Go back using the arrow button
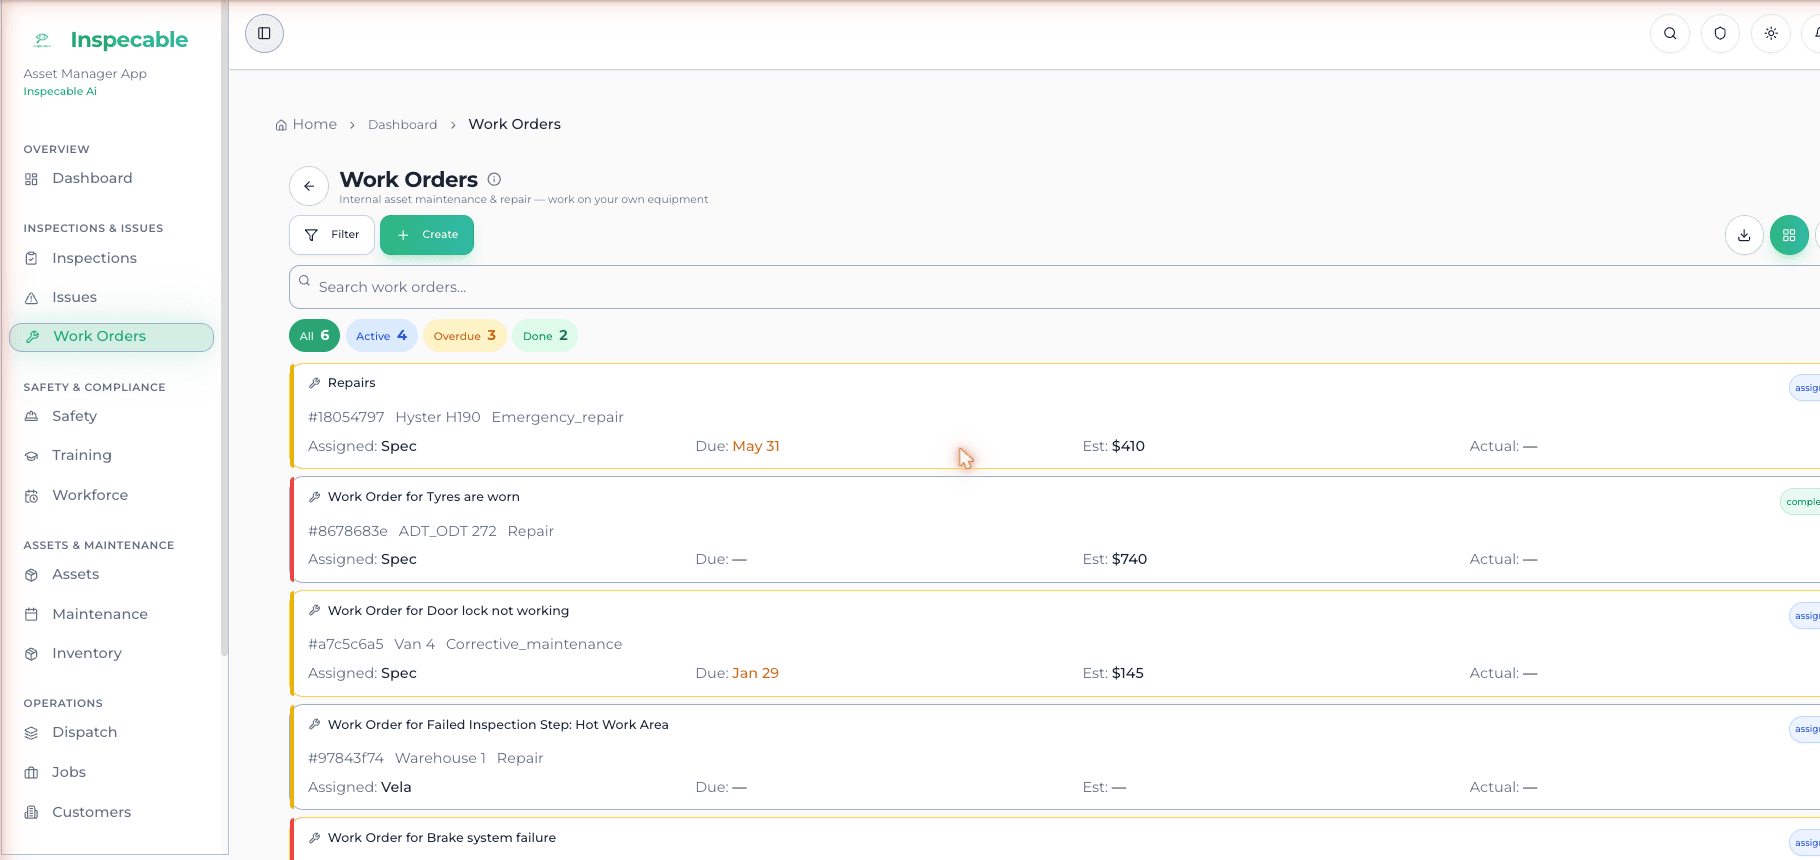The width and height of the screenshot is (1820, 860). click(x=309, y=186)
